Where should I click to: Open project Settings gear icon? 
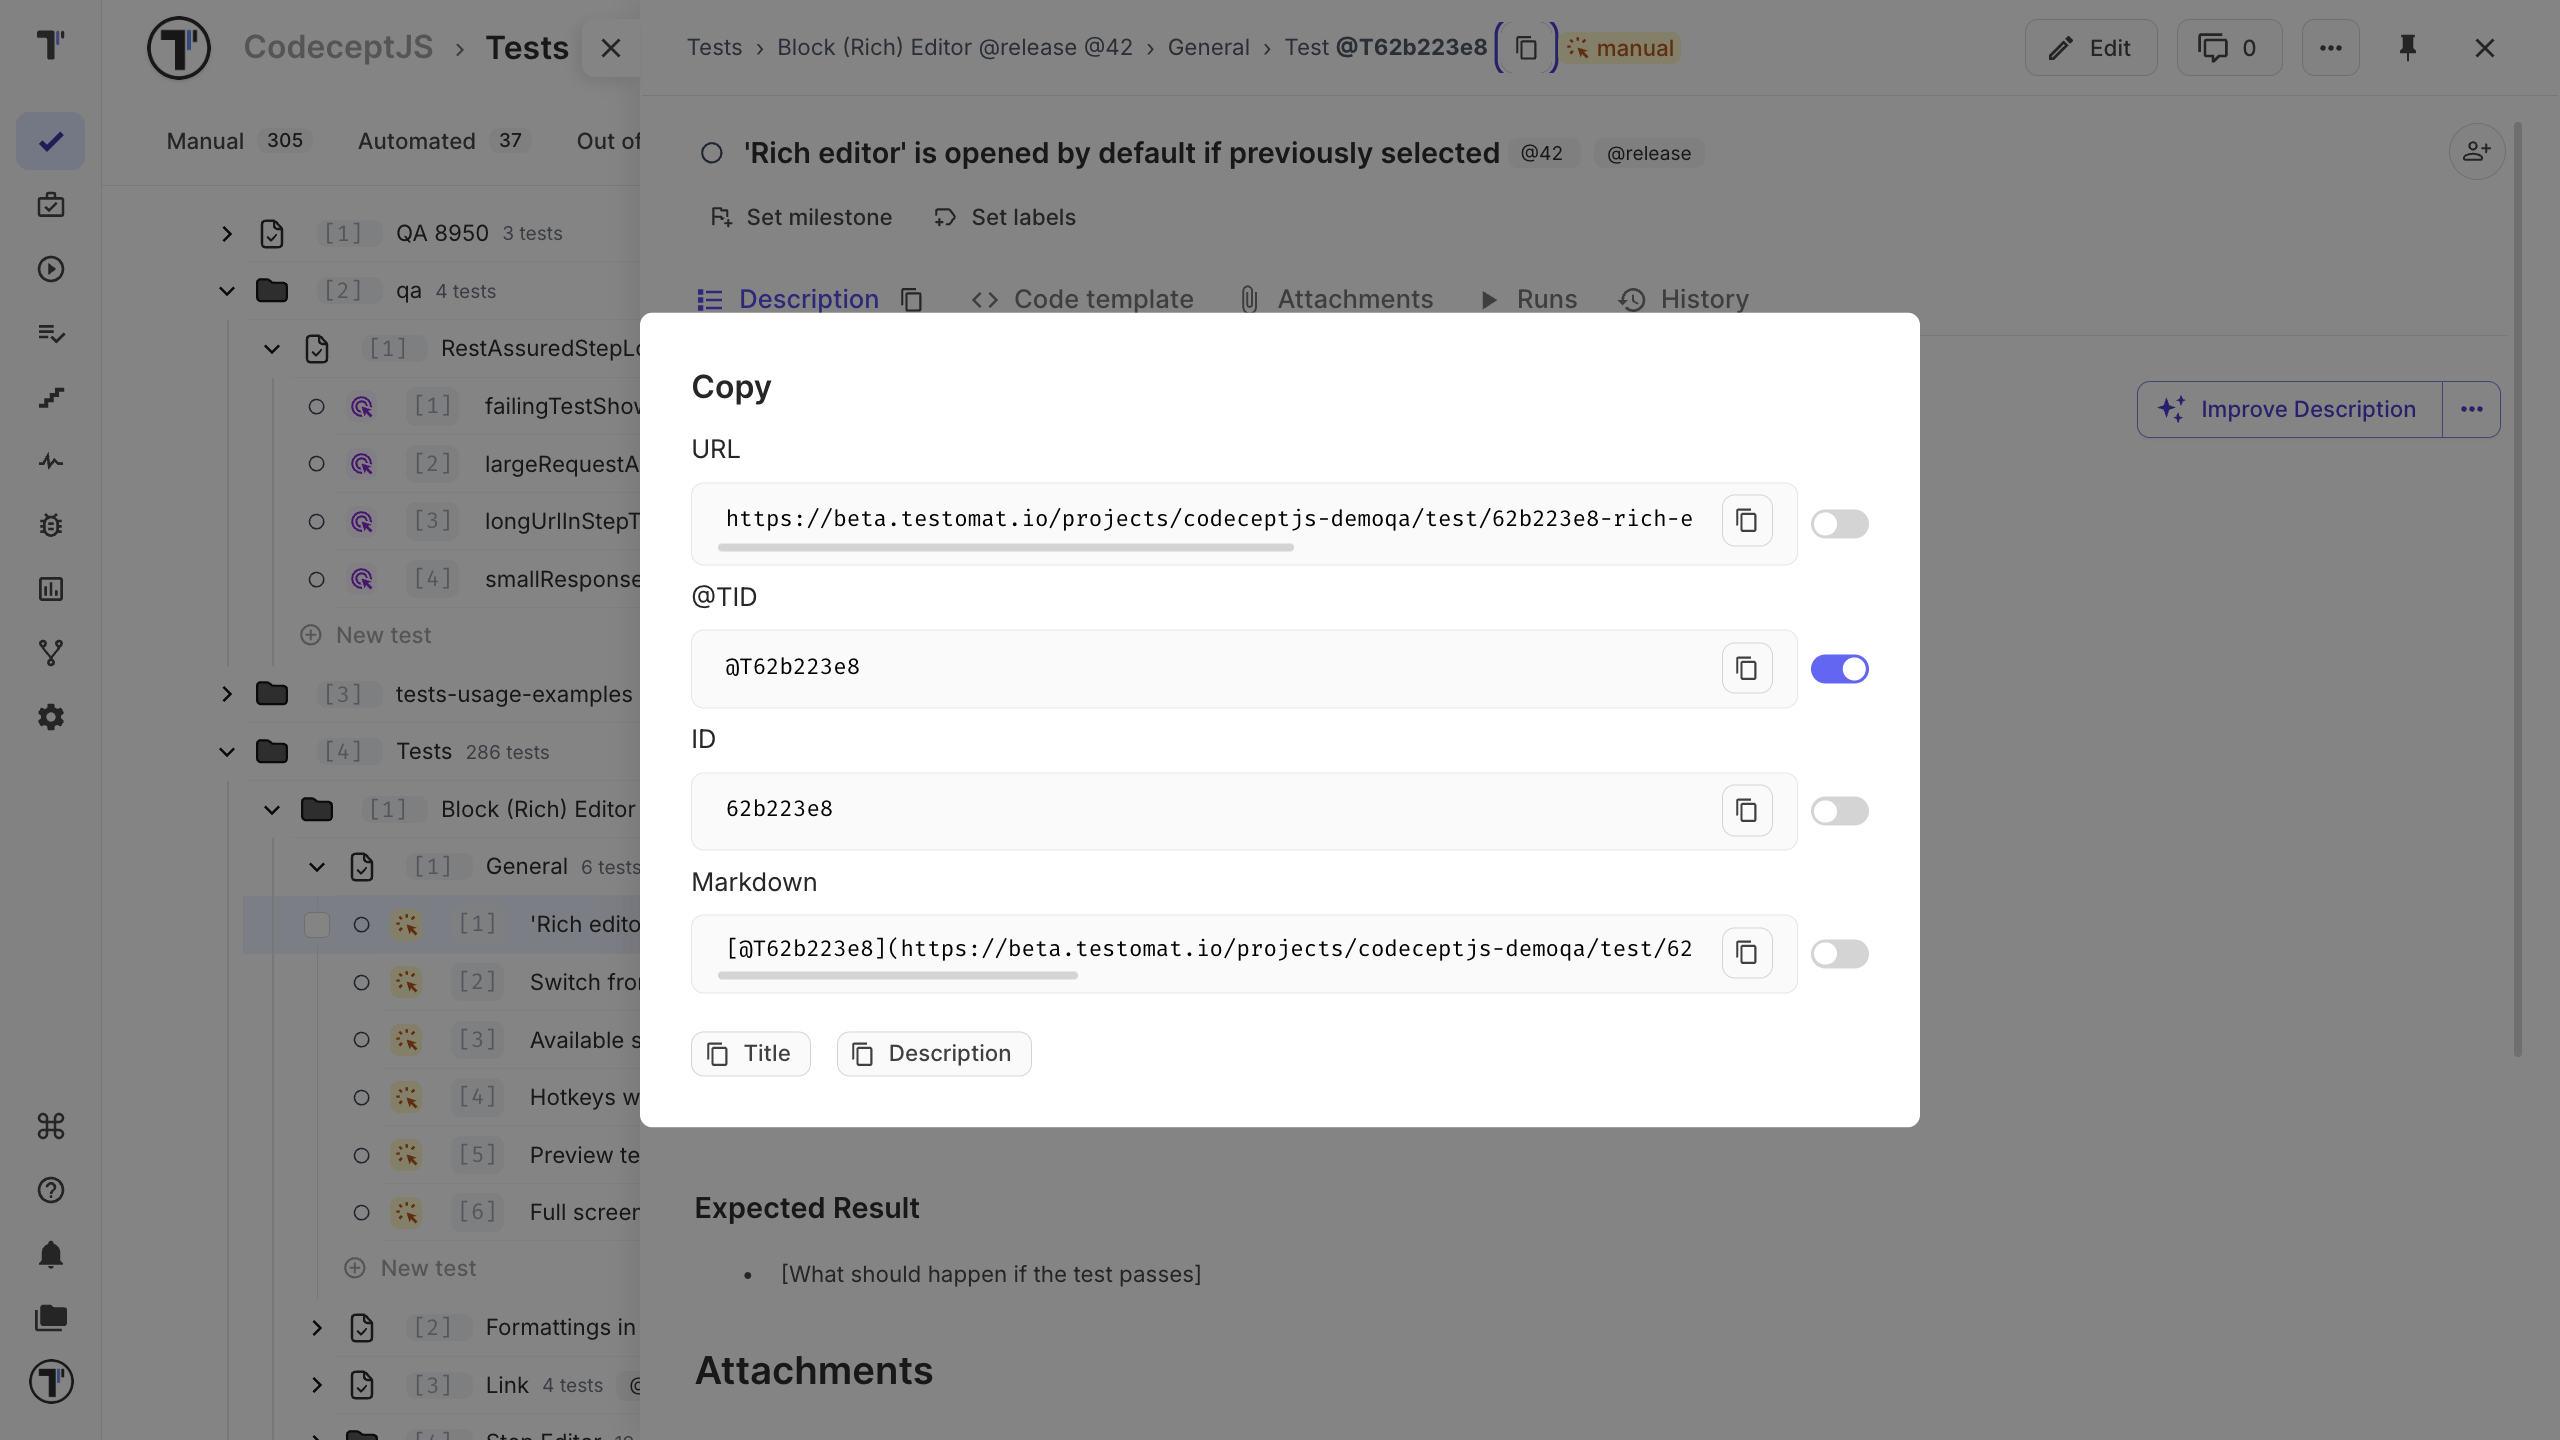(51, 717)
